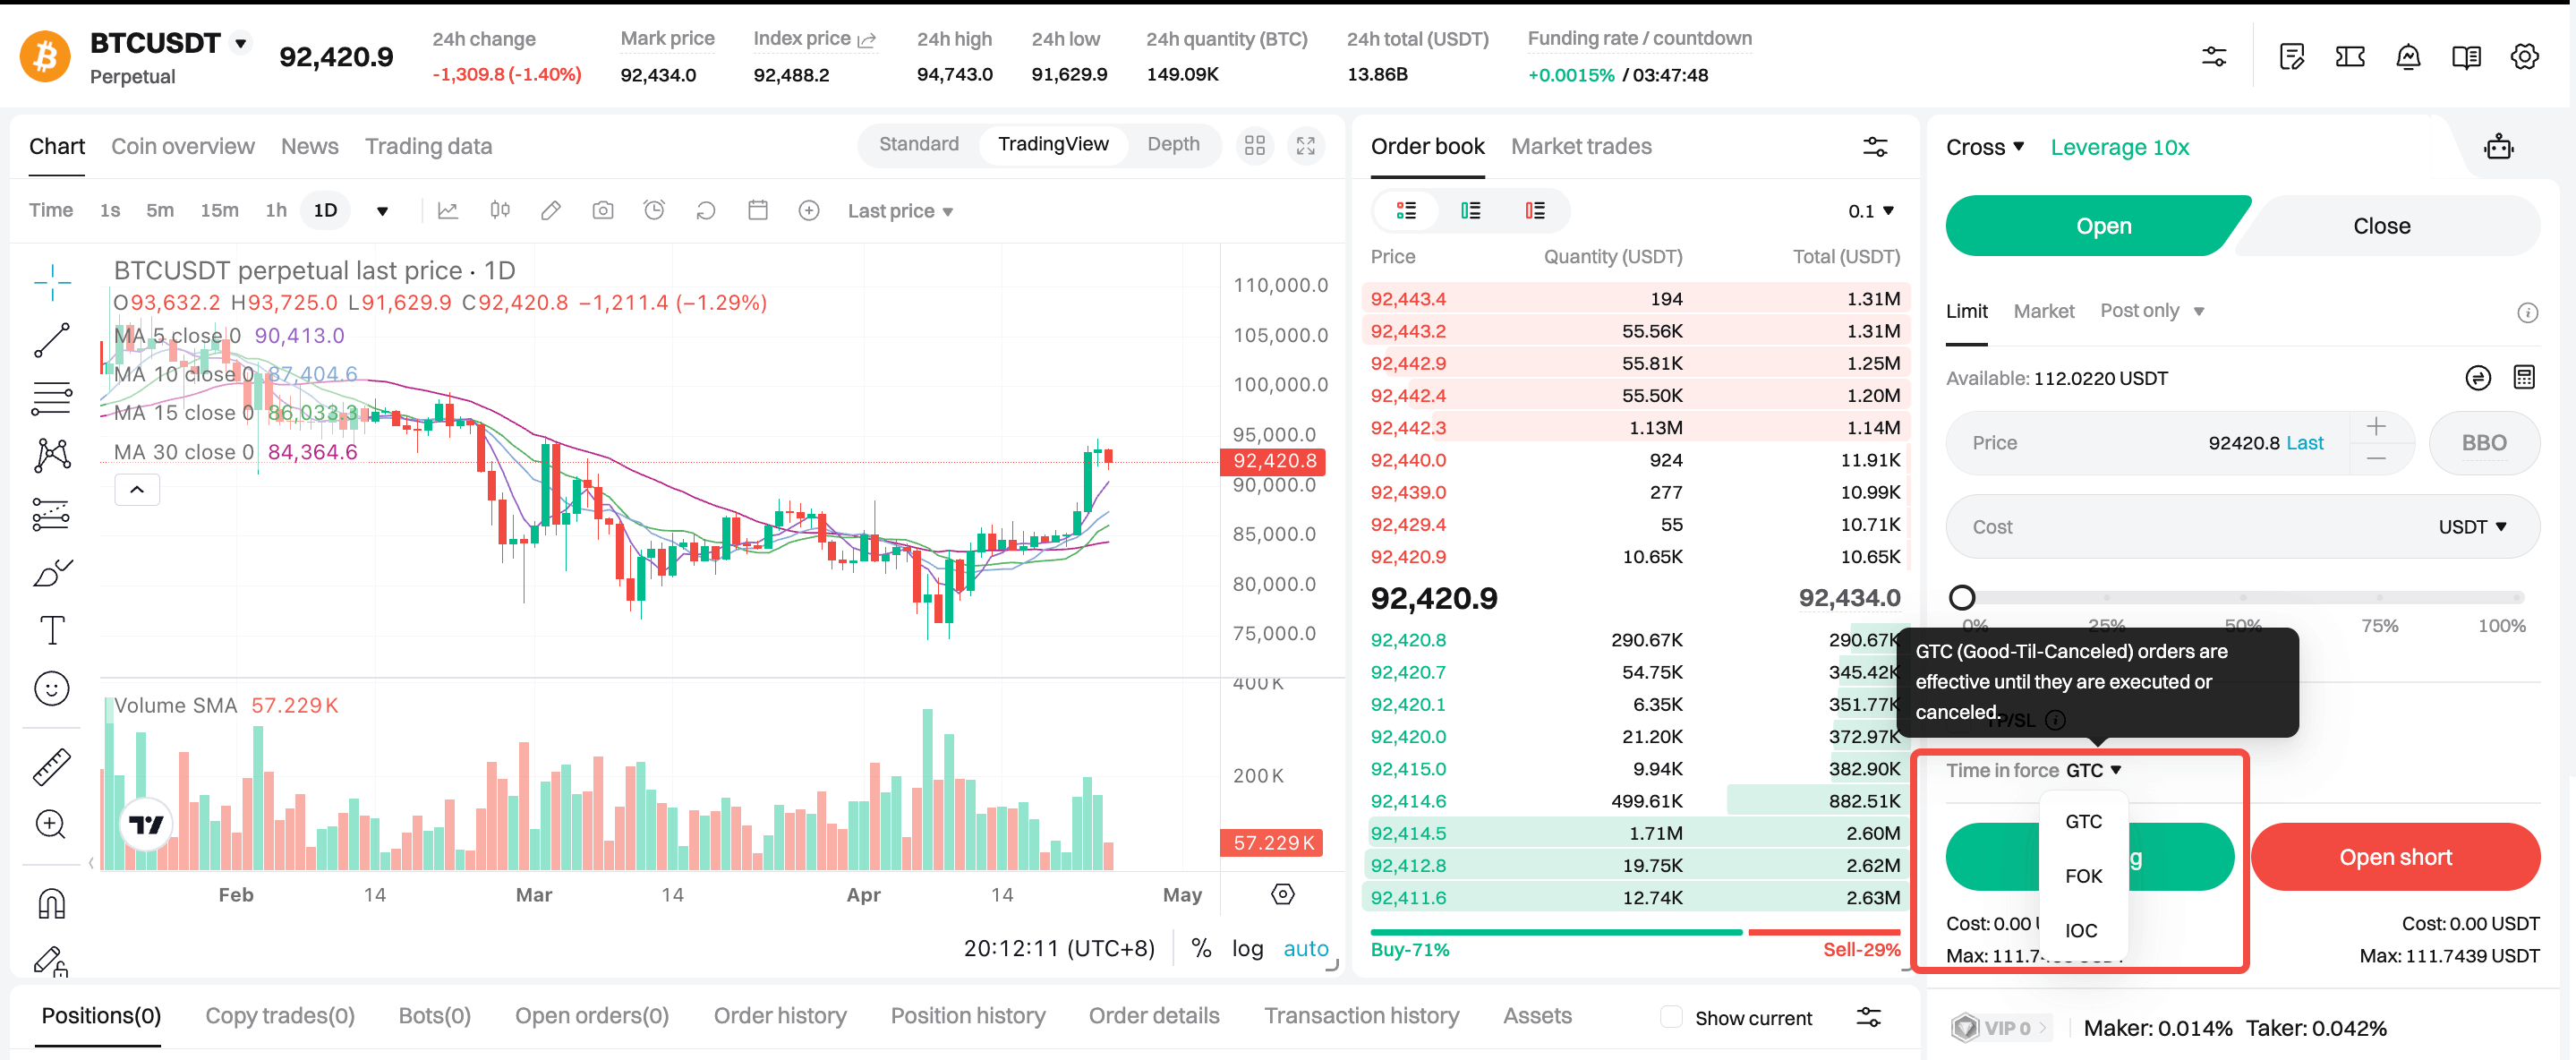Select the trend line drawing tool

click(x=51, y=340)
